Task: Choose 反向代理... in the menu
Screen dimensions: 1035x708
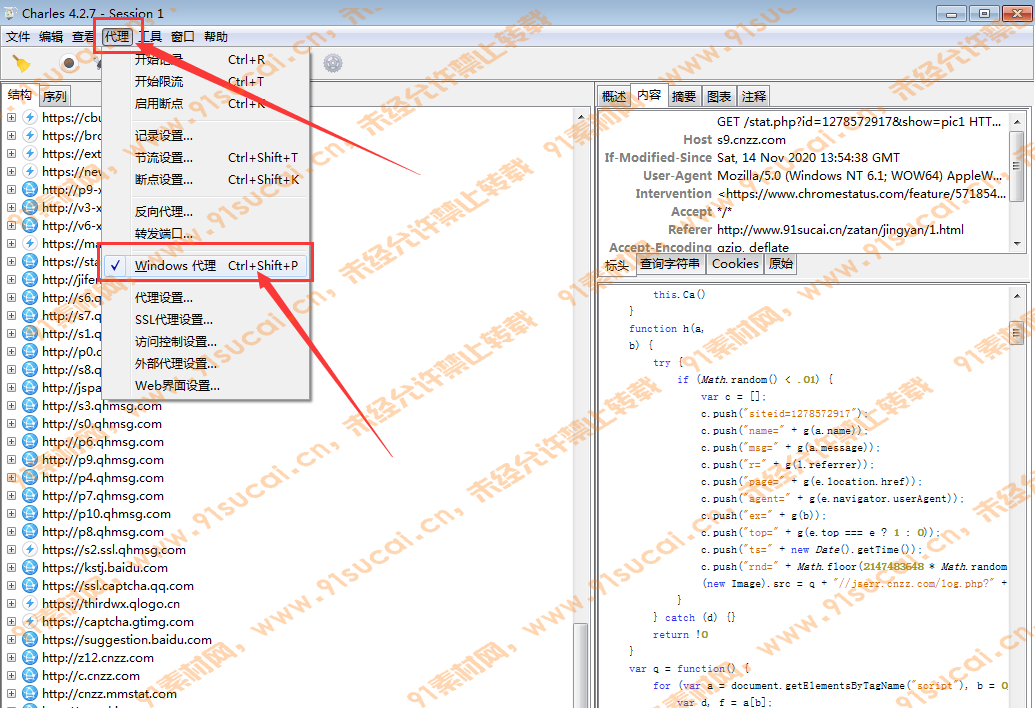Action: click(x=205, y=211)
